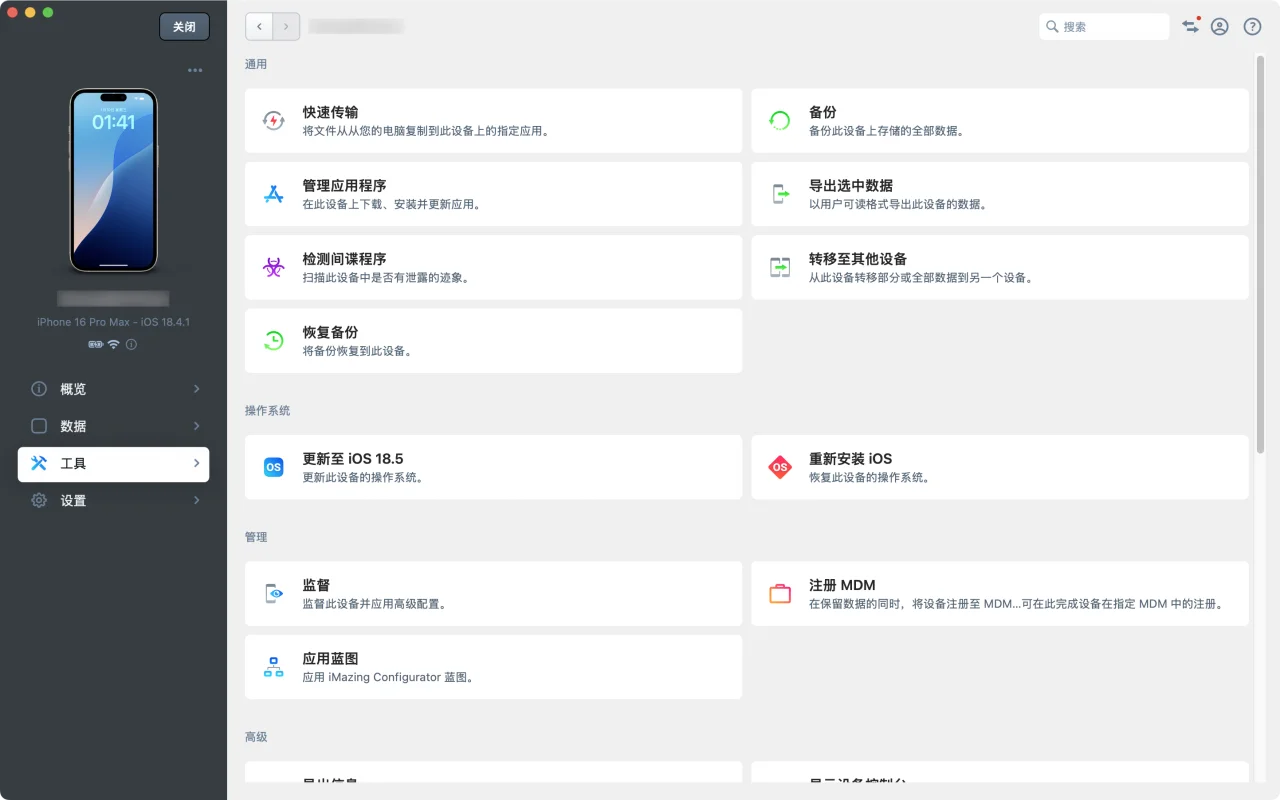Click the red OS icon for 重新安装 iOS
1280x800 pixels.
pyautogui.click(x=780, y=467)
